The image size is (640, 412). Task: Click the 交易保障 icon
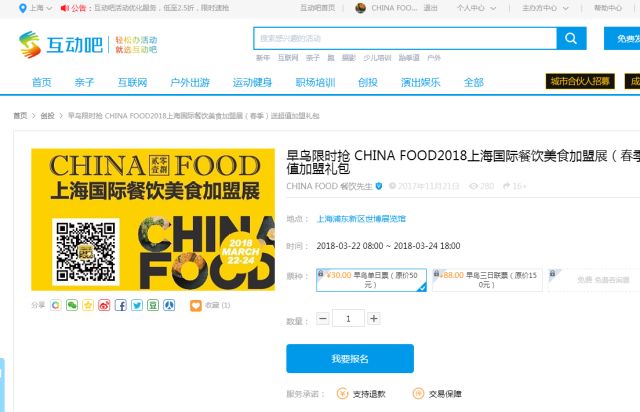tap(418, 394)
